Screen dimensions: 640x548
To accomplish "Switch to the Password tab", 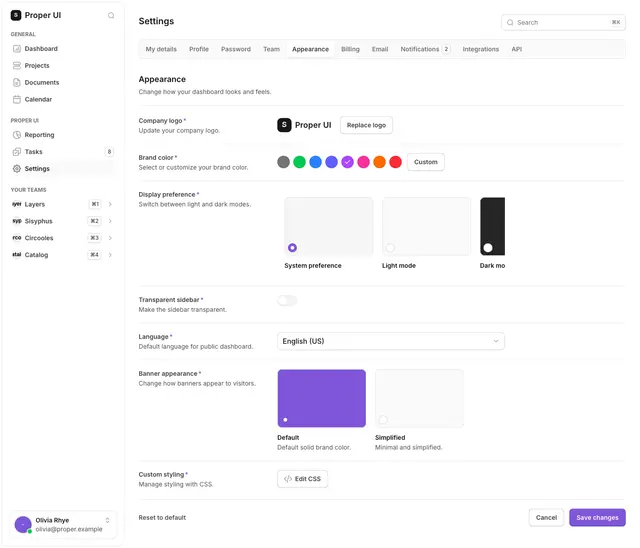I will pyautogui.click(x=236, y=49).
